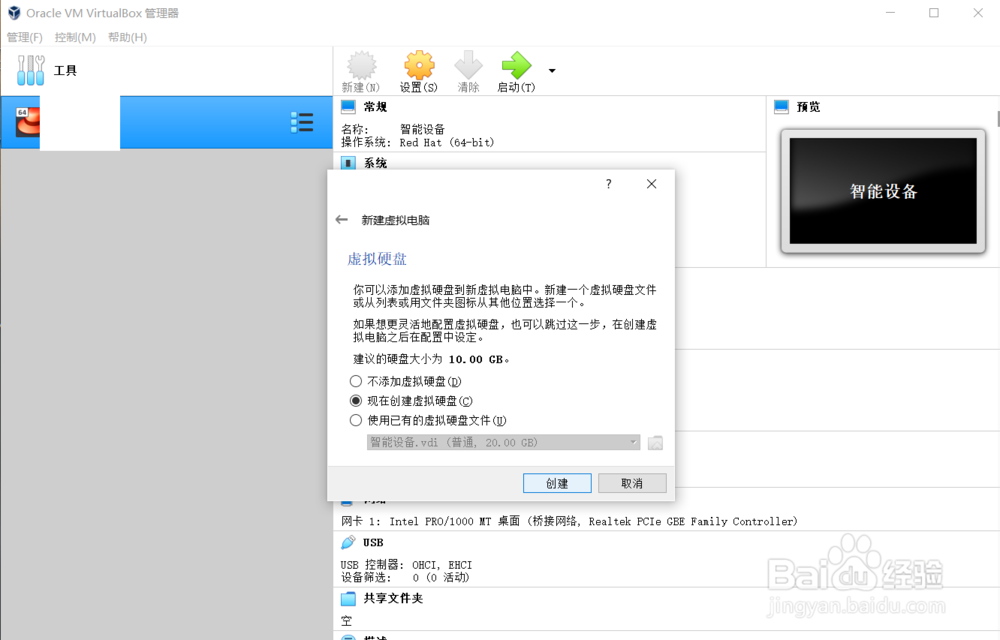Open Settings (设置) gear icon
This screenshot has width=1000, height=640.
click(419, 65)
